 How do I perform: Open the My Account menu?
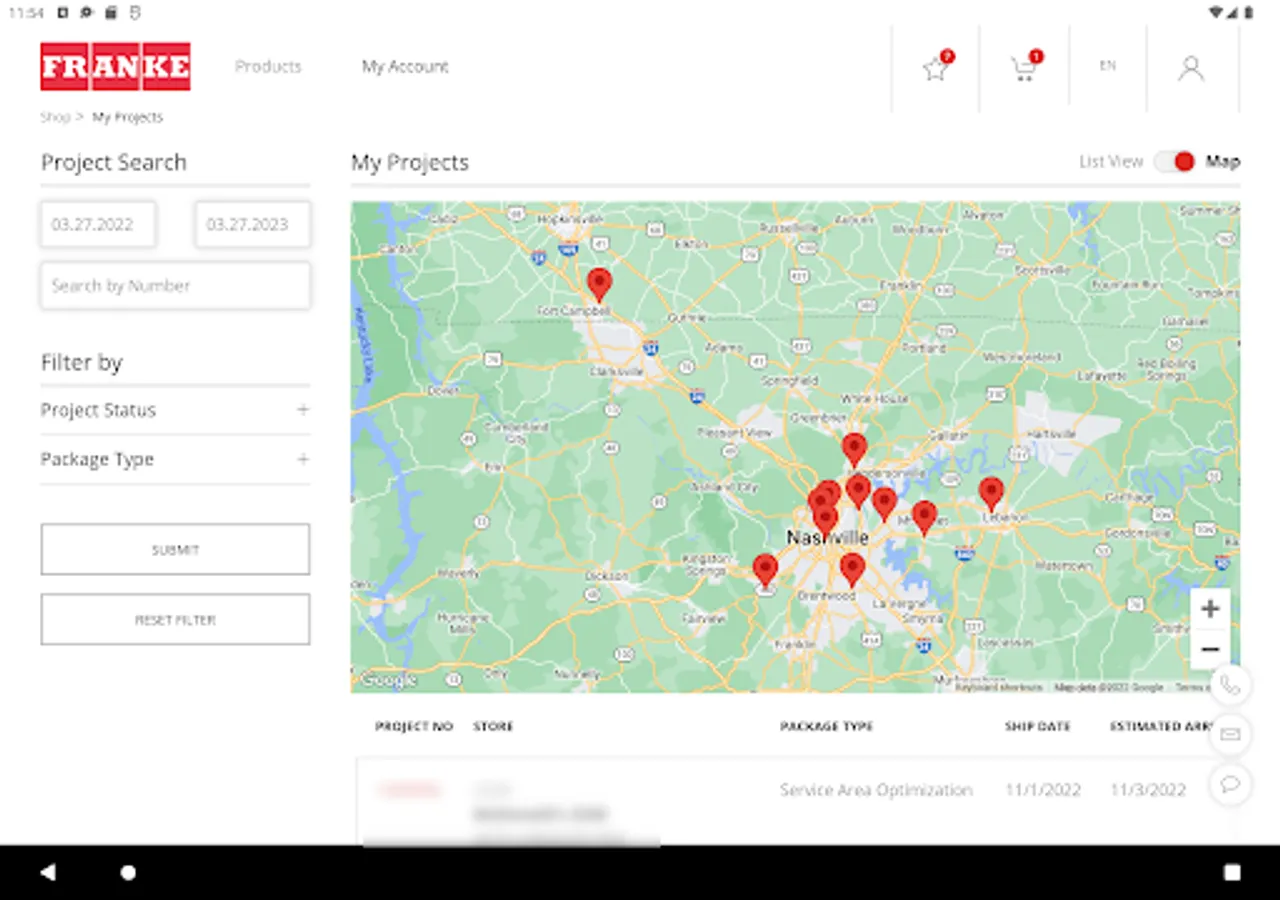click(x=405, y=67)
